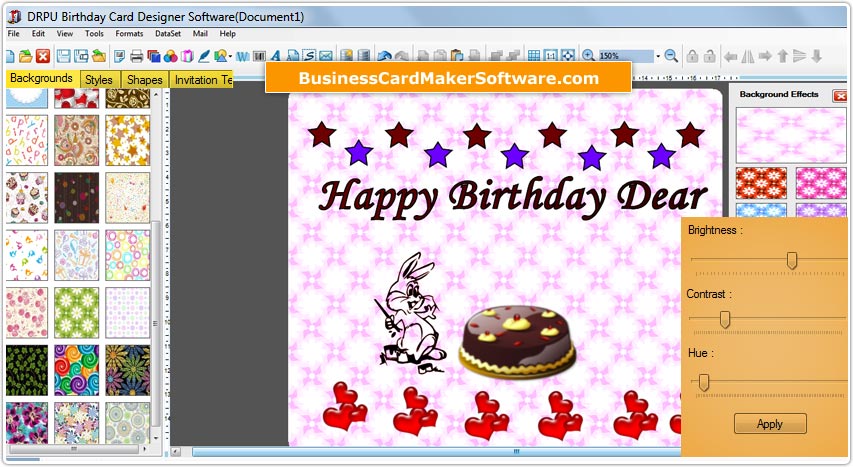The height and width of the screenshot is (467, 853).
Task: Click the Print icon in toolbar
Action: tap(137, 56)
